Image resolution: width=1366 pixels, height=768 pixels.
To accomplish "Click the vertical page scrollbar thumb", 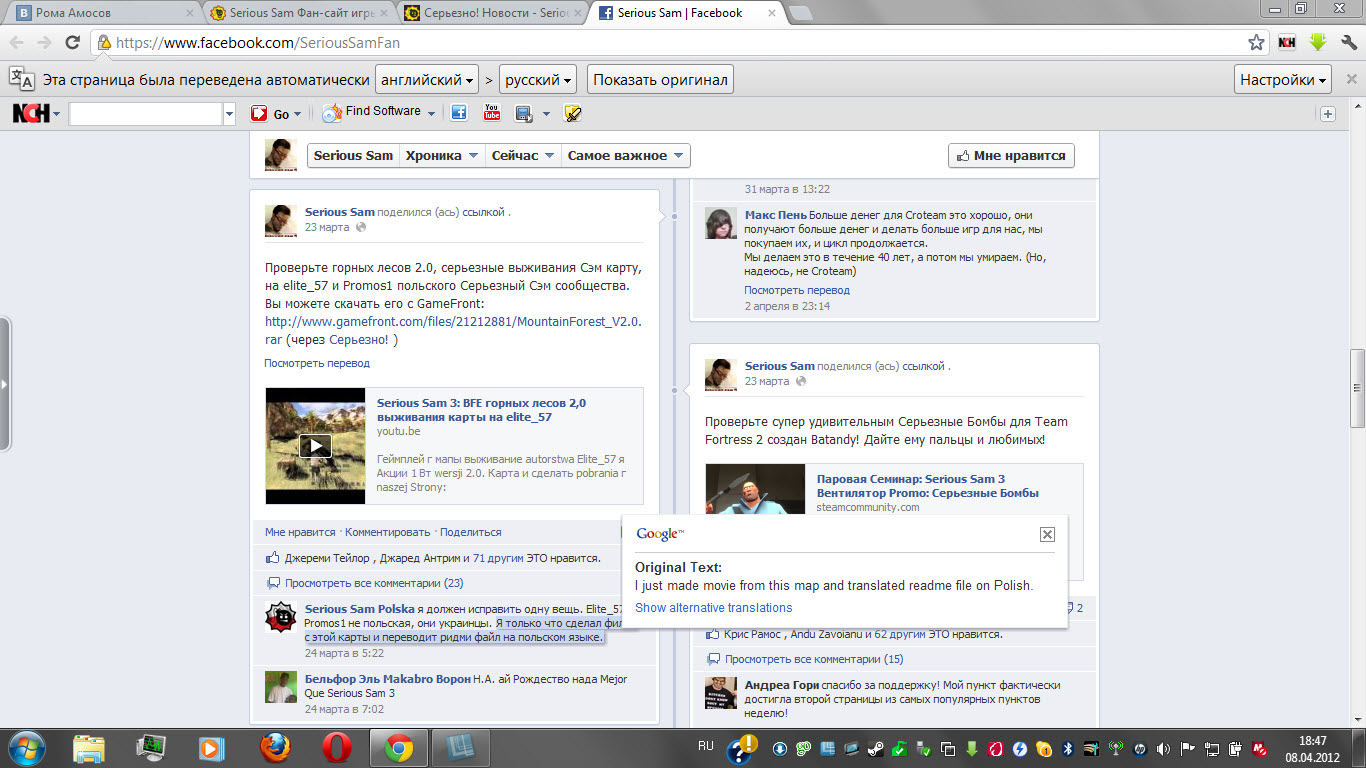I will pyautogui.click(x=1357, y=387).
